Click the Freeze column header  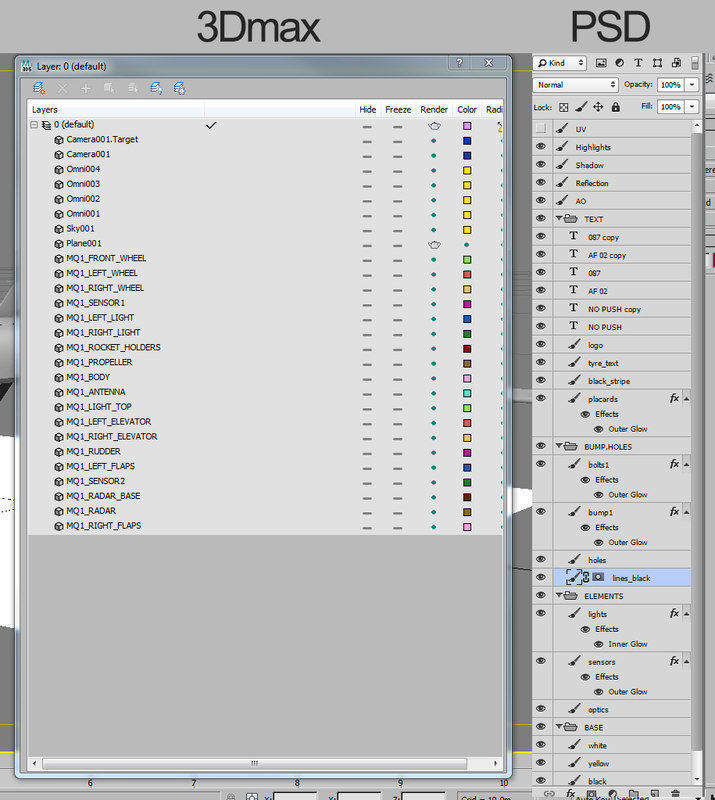pos(398,110)
